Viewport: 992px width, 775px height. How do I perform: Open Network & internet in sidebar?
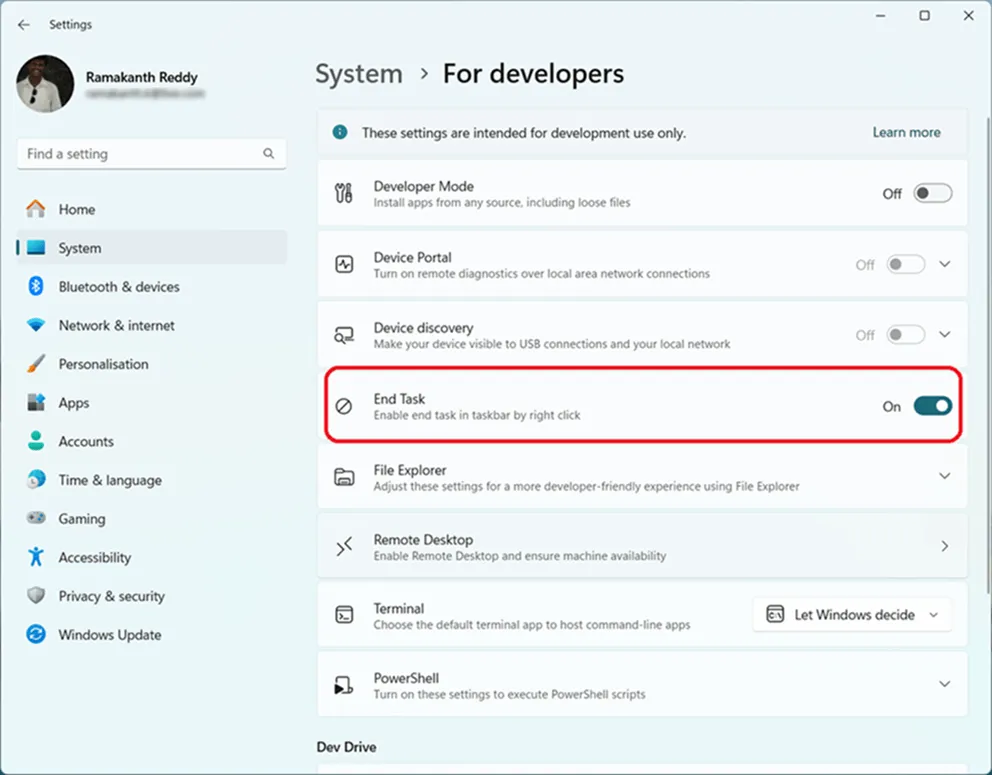(x=116, y=325)
